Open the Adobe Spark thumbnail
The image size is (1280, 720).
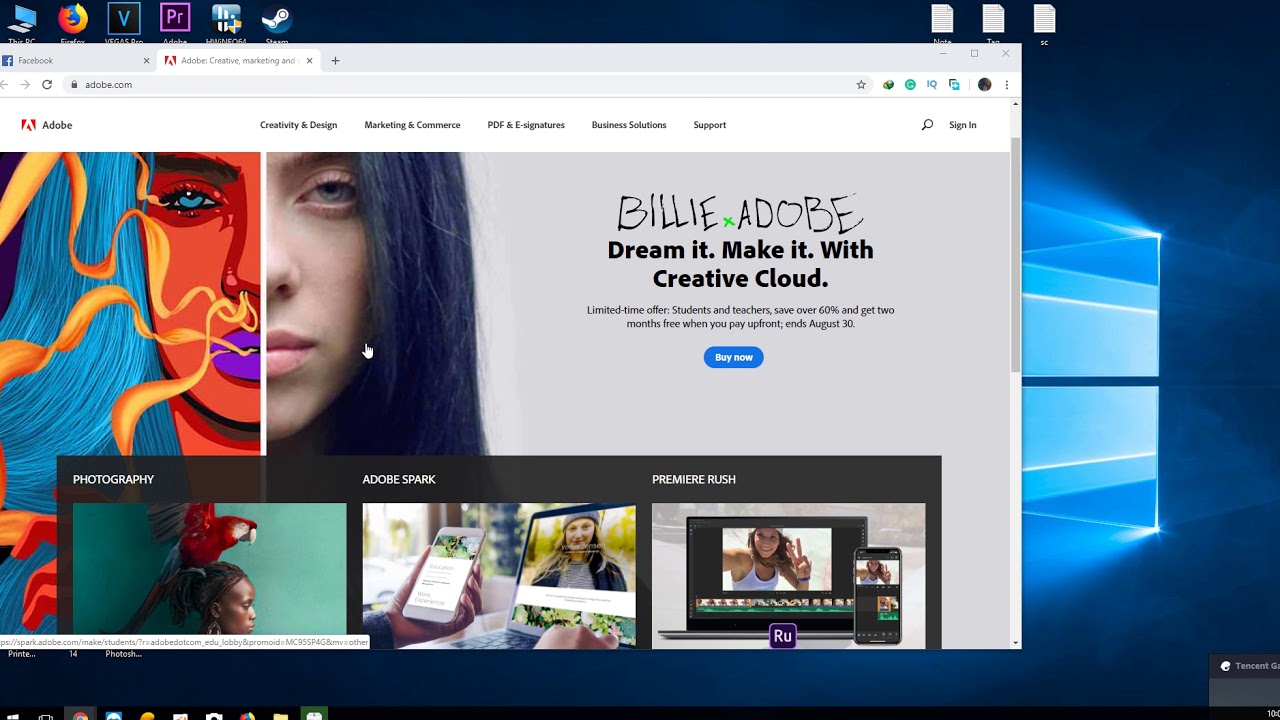click(x=499, y=576)
